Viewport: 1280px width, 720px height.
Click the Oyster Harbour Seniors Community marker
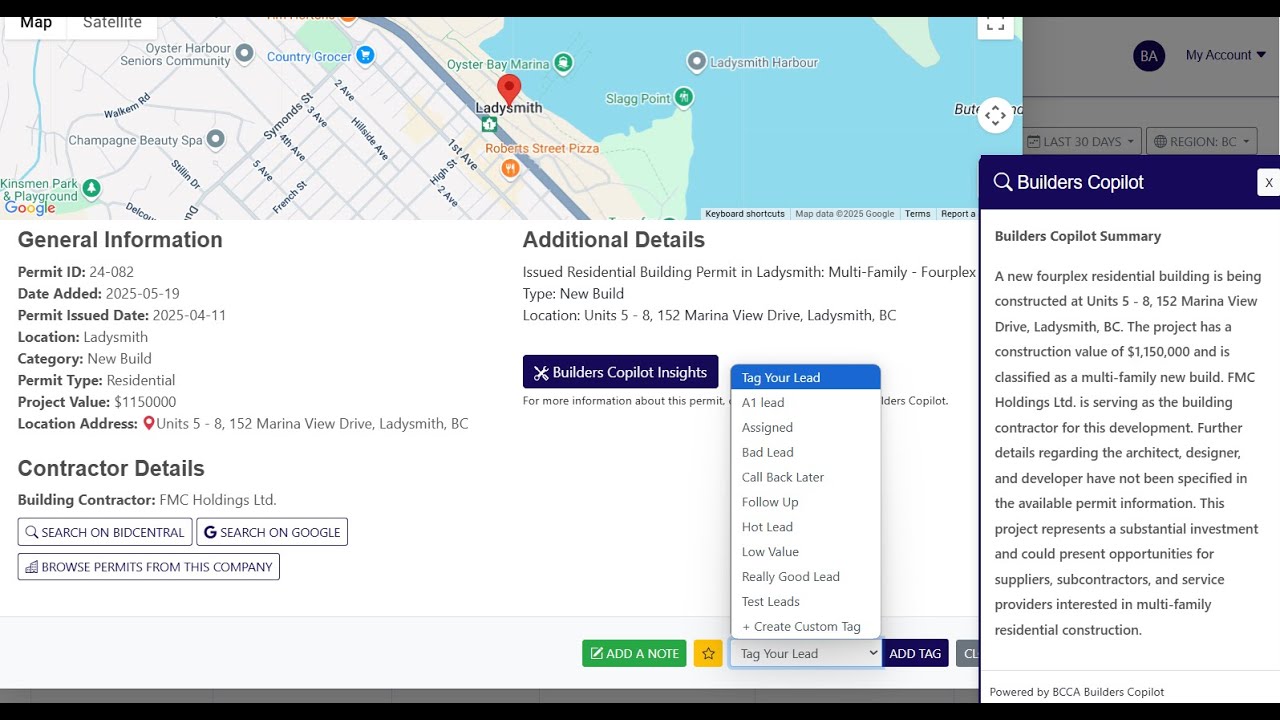click(x=244, y=53)
